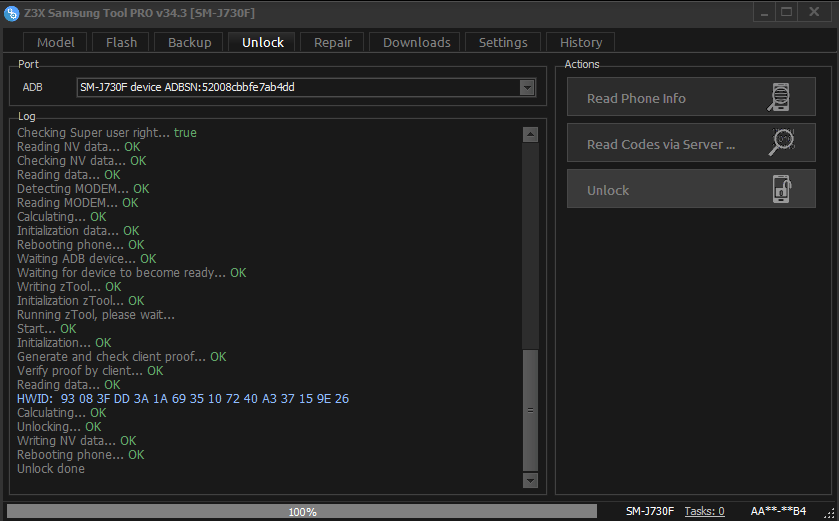Viewport: 839px width, 521px height.
Task: Click the Unlock action button
Action: (x=691, y=189)
